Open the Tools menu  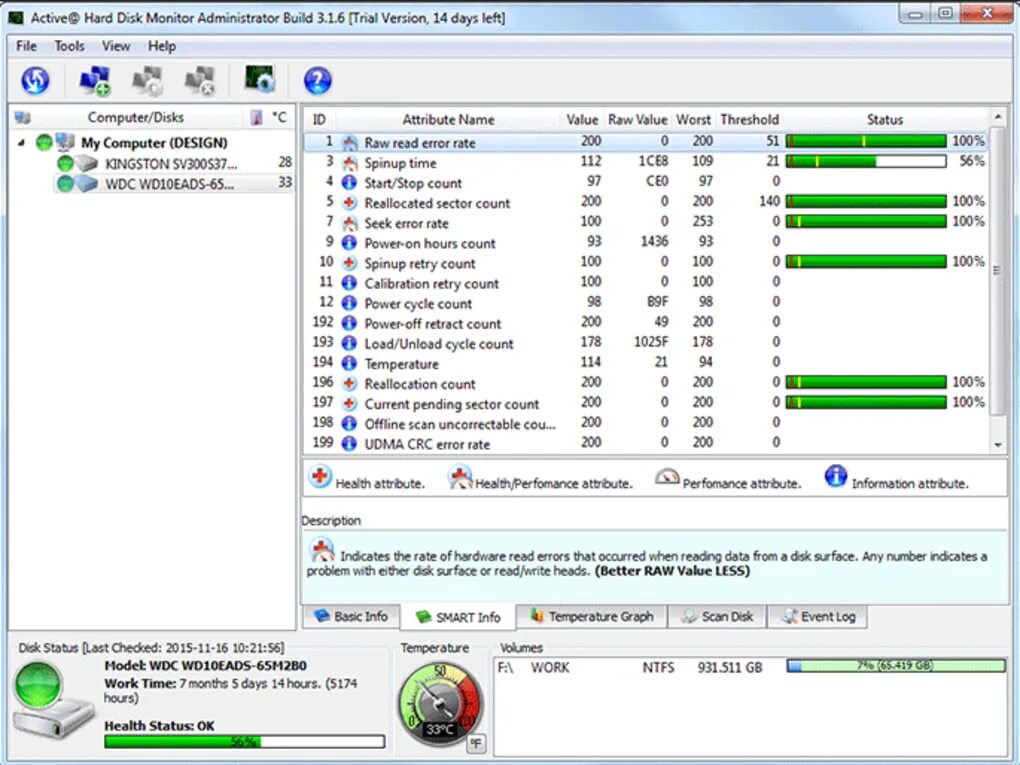(69, 46)
